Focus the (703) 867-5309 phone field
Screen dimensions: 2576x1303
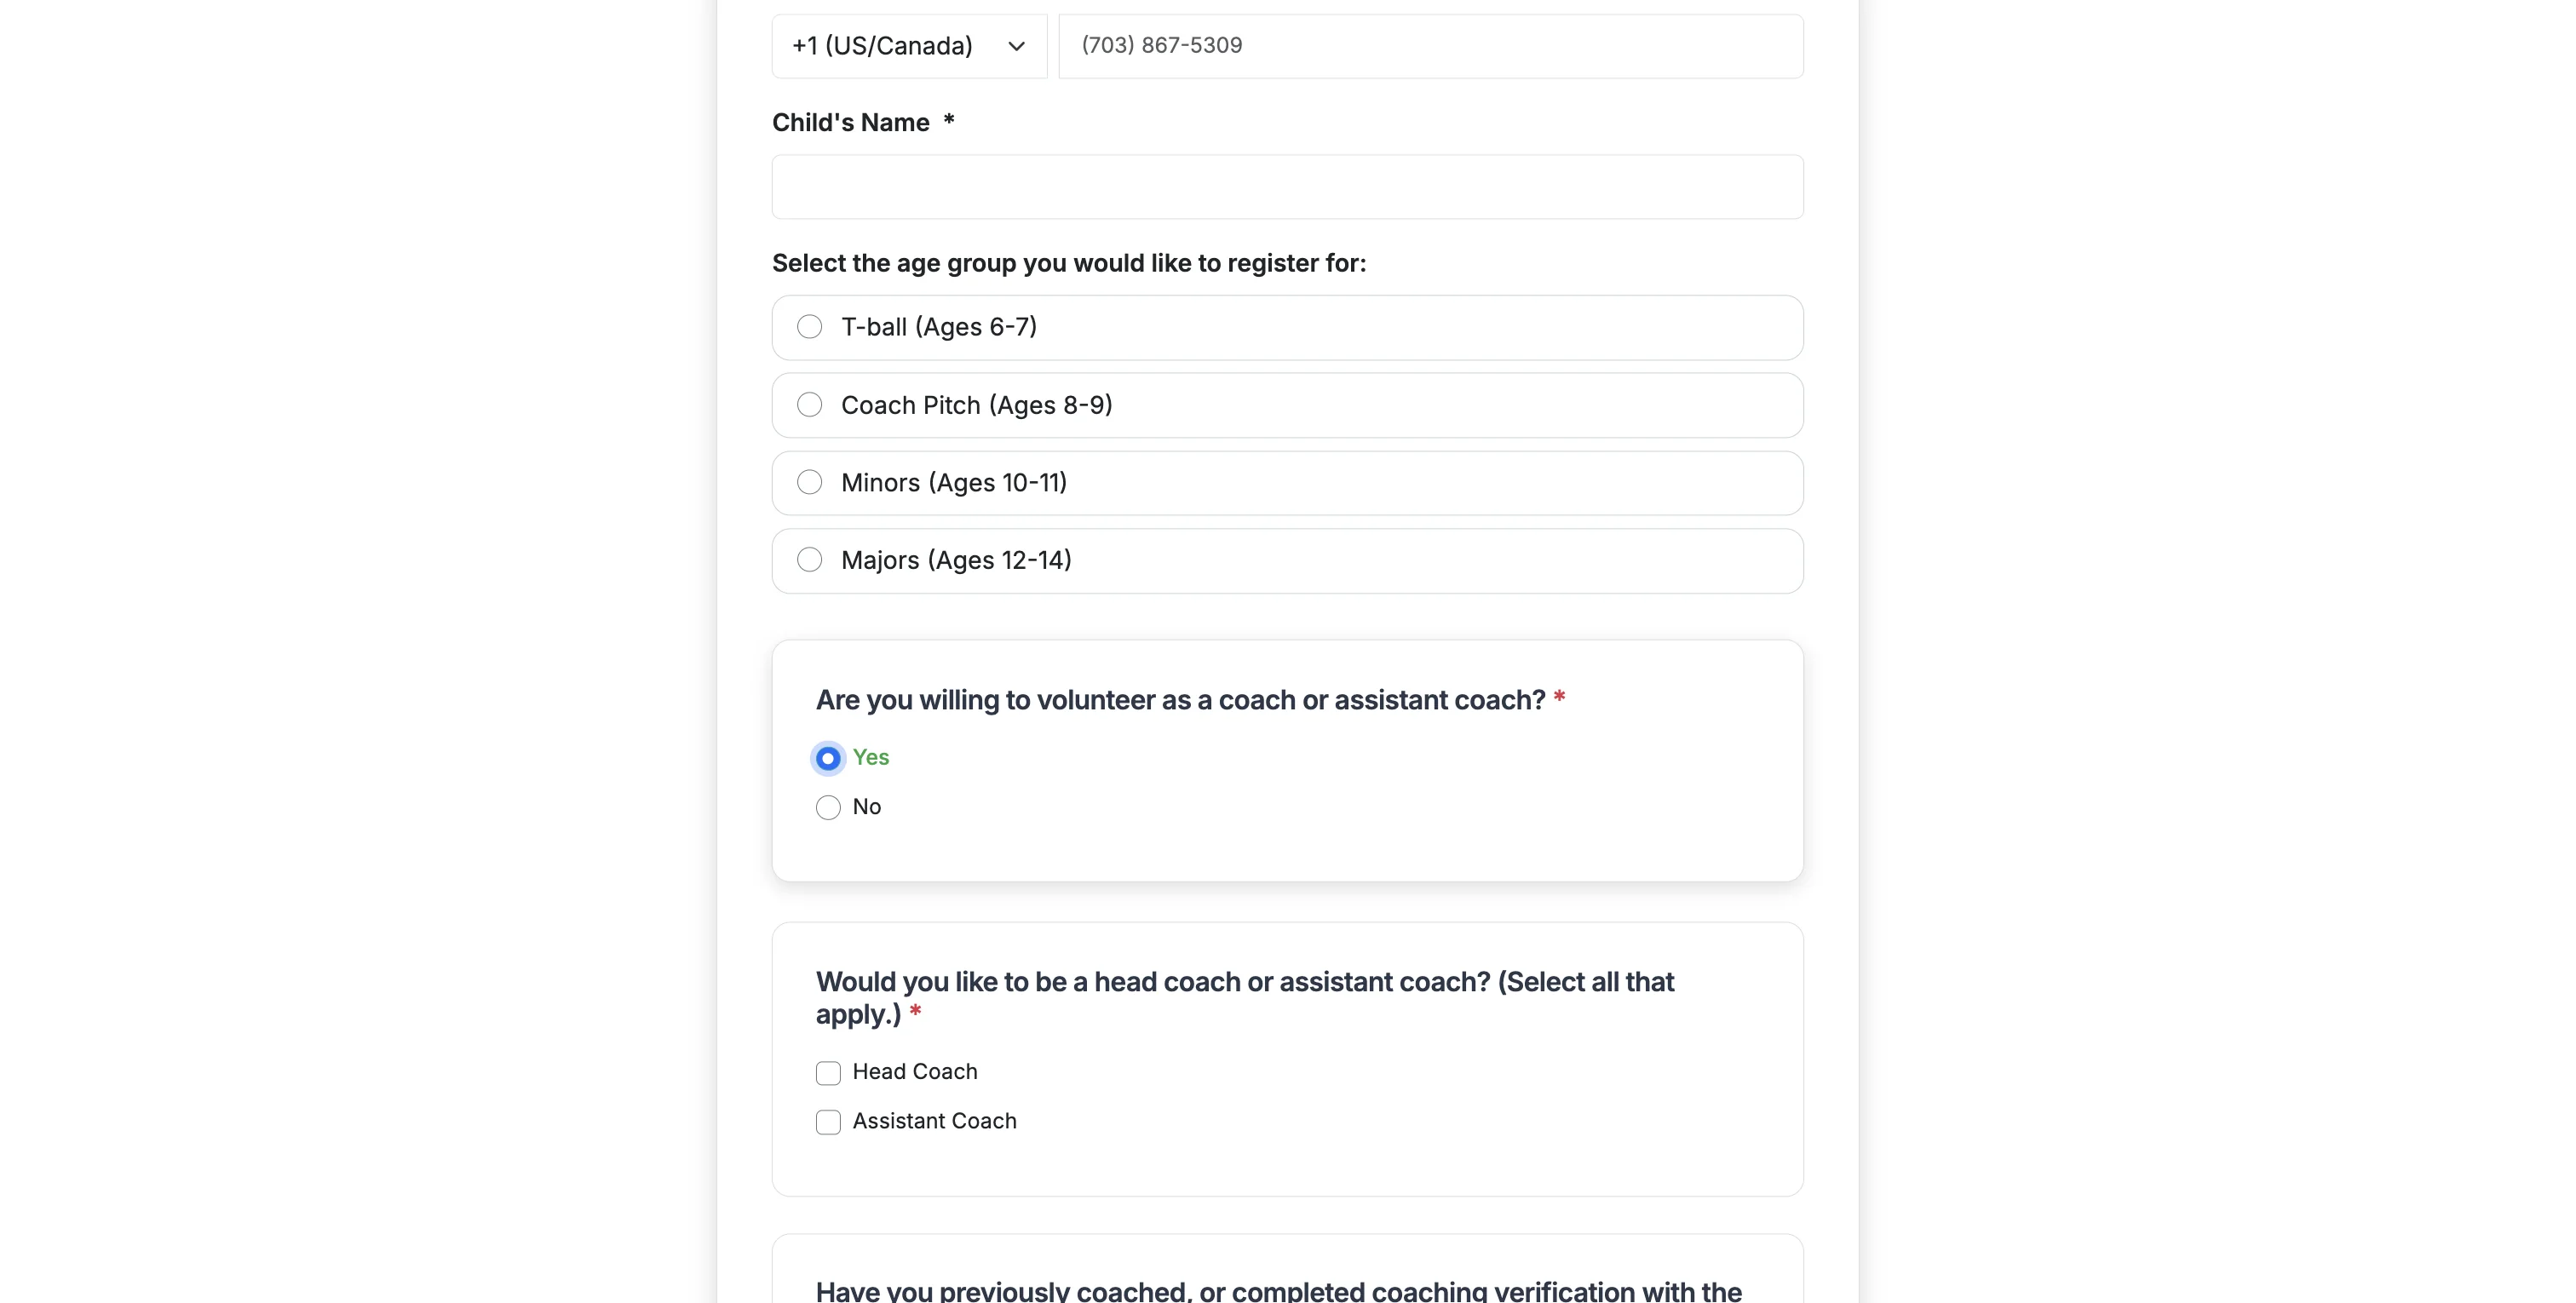coord(1430,46)
